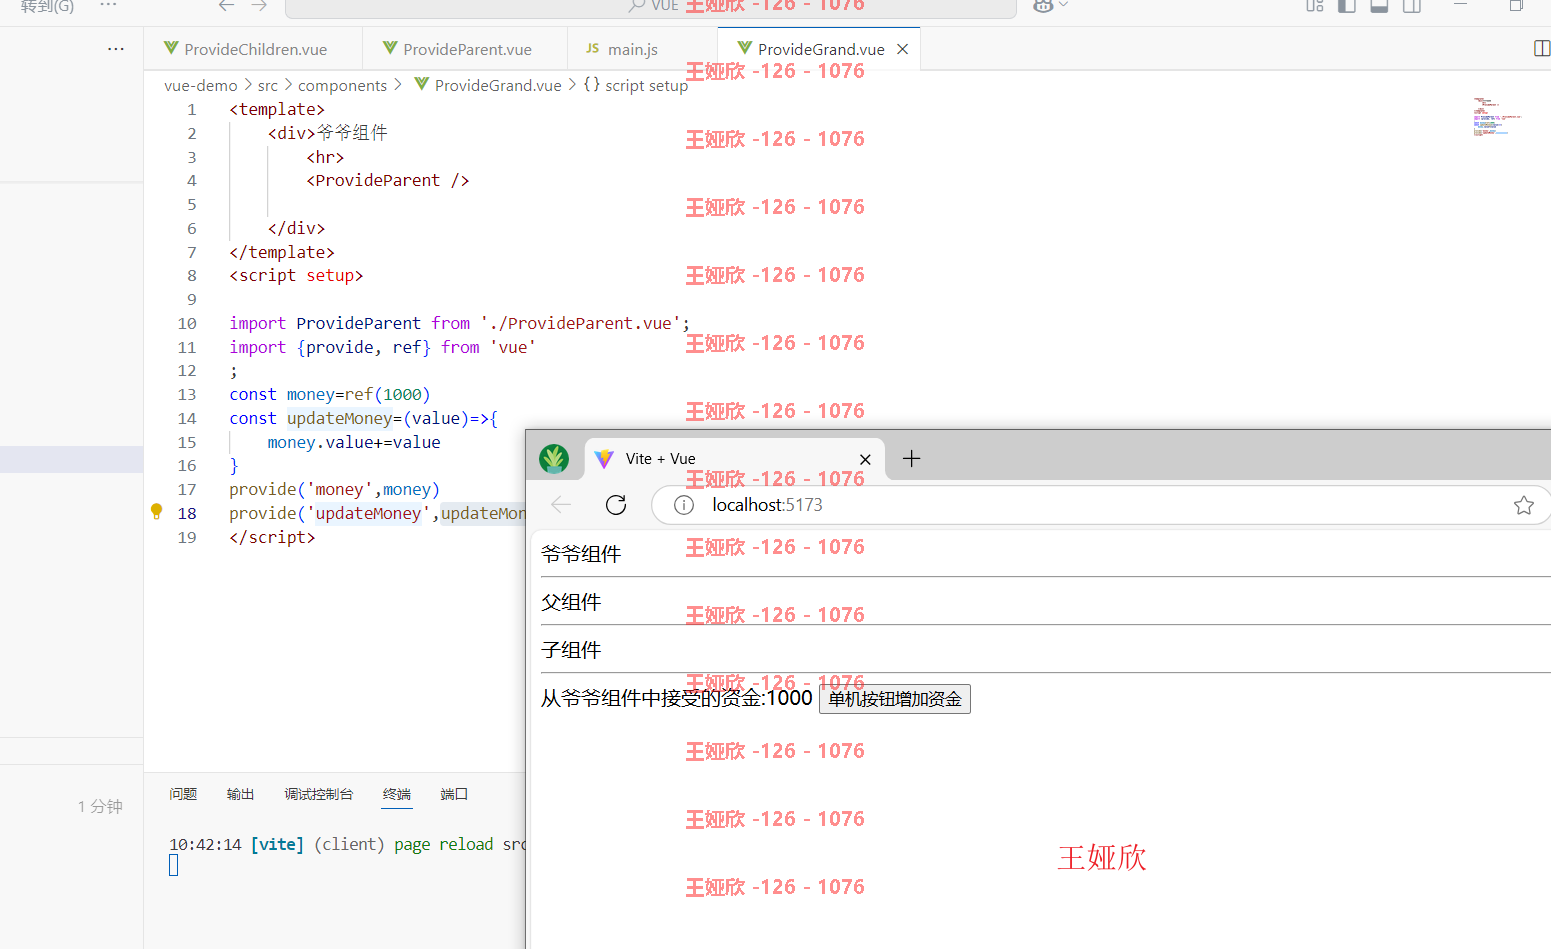
Task: Click the <script setup> line in the editor
Action: [x=296, y=275]
